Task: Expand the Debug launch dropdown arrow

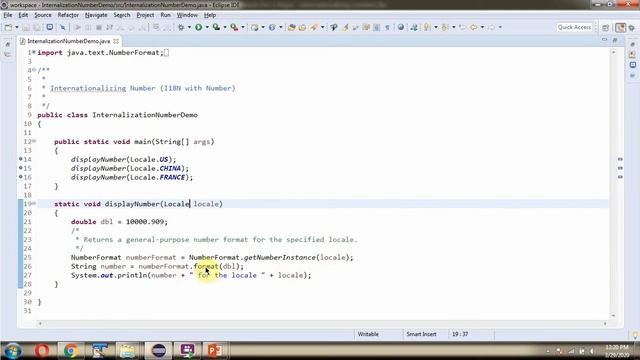Action: point(189,27)
